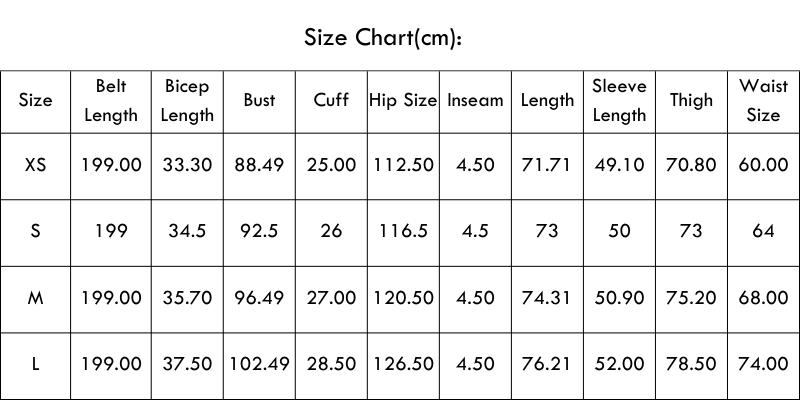Select the Inseam column header
Screen dimensions: 800x400
(x=475, y=100)
